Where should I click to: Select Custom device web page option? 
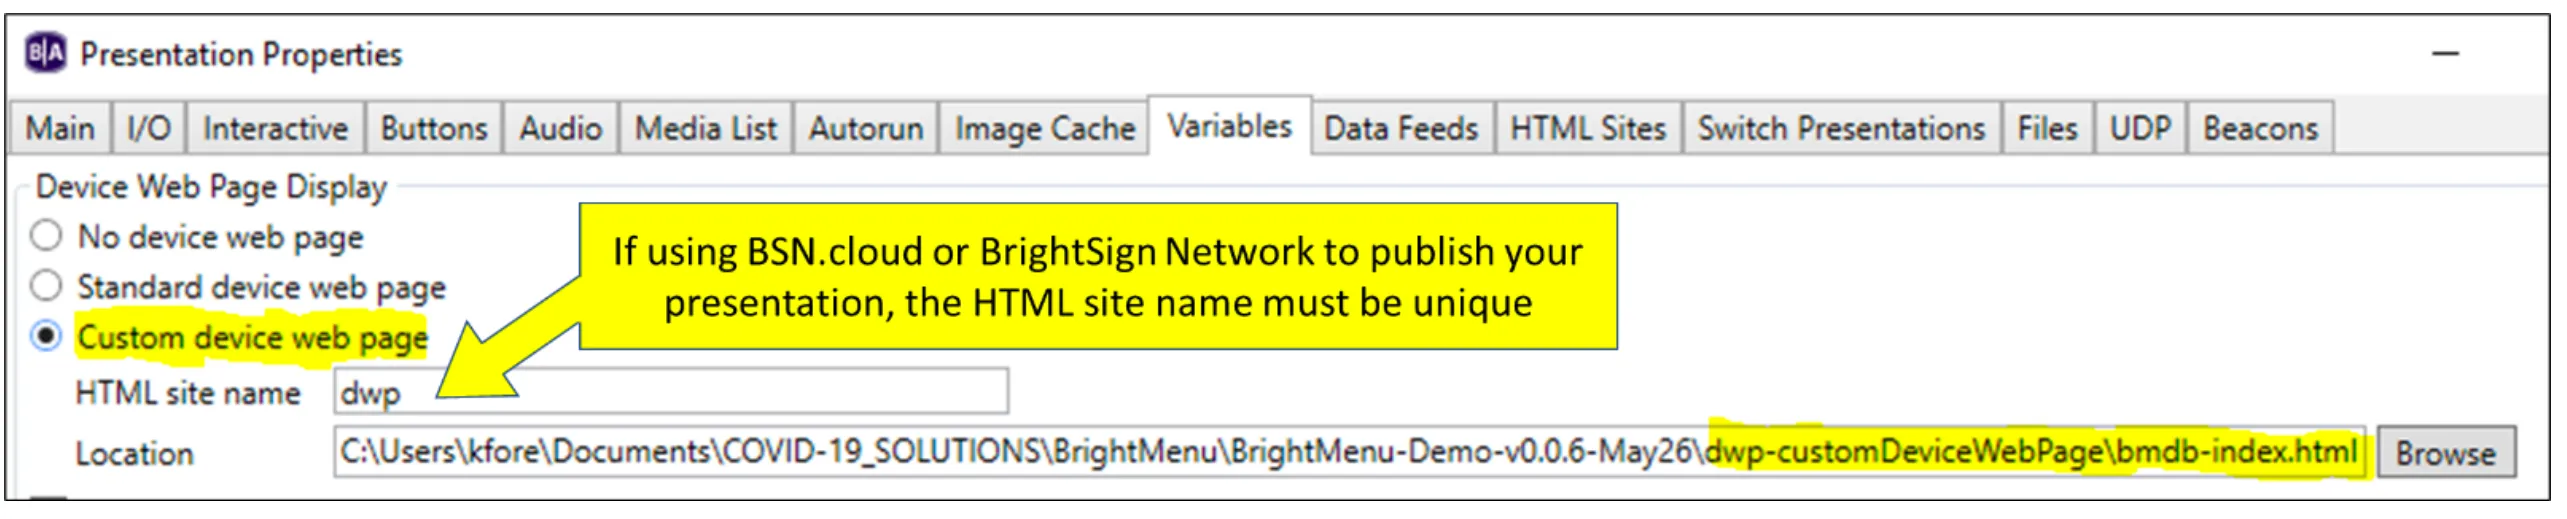pos(46,336)
